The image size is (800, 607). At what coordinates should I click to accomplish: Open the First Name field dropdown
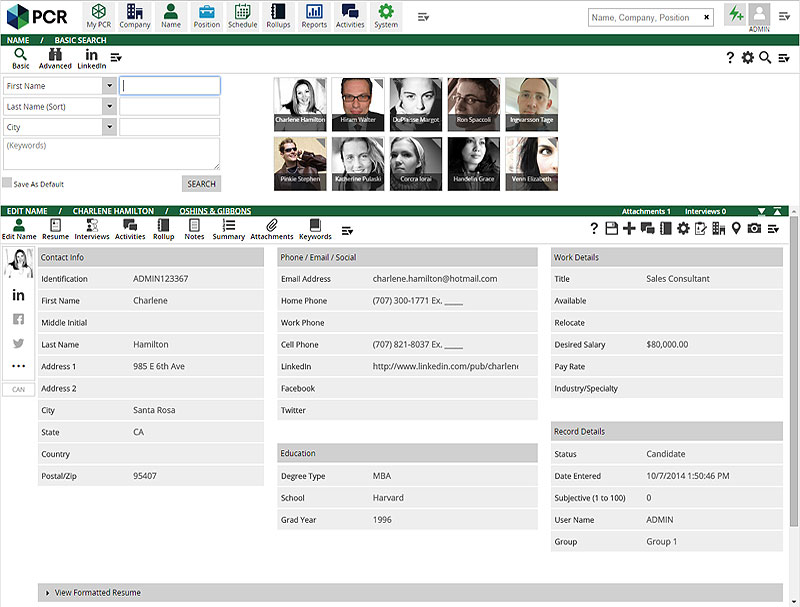pos(111,85)
